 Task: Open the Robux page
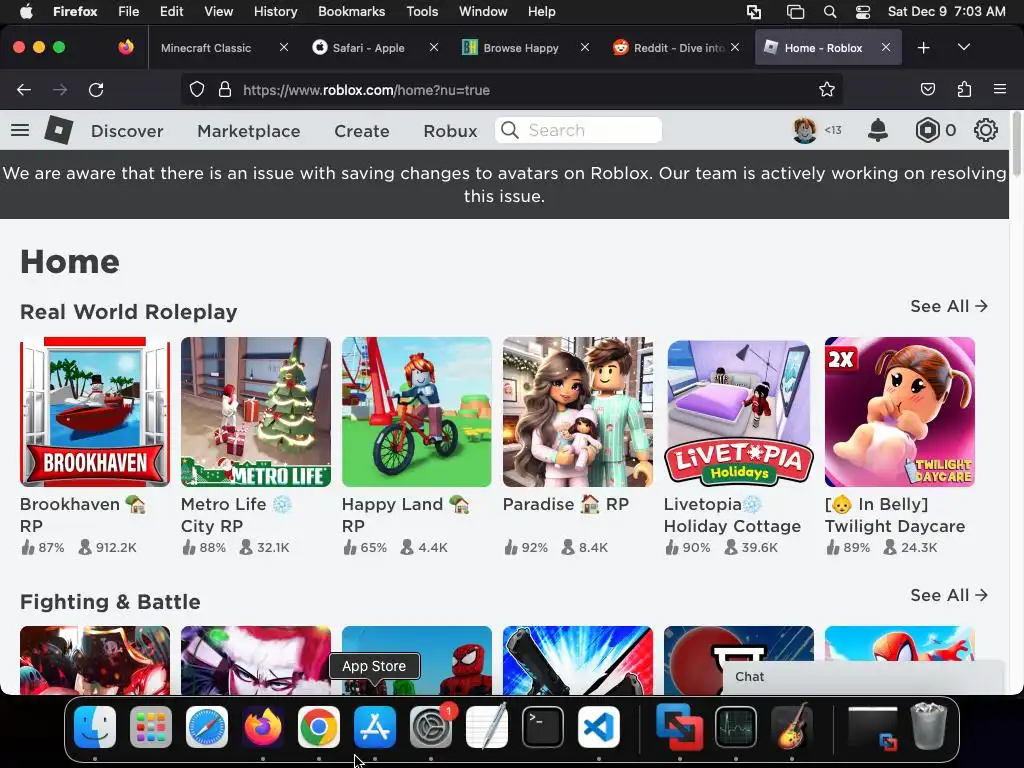point(450,131)
